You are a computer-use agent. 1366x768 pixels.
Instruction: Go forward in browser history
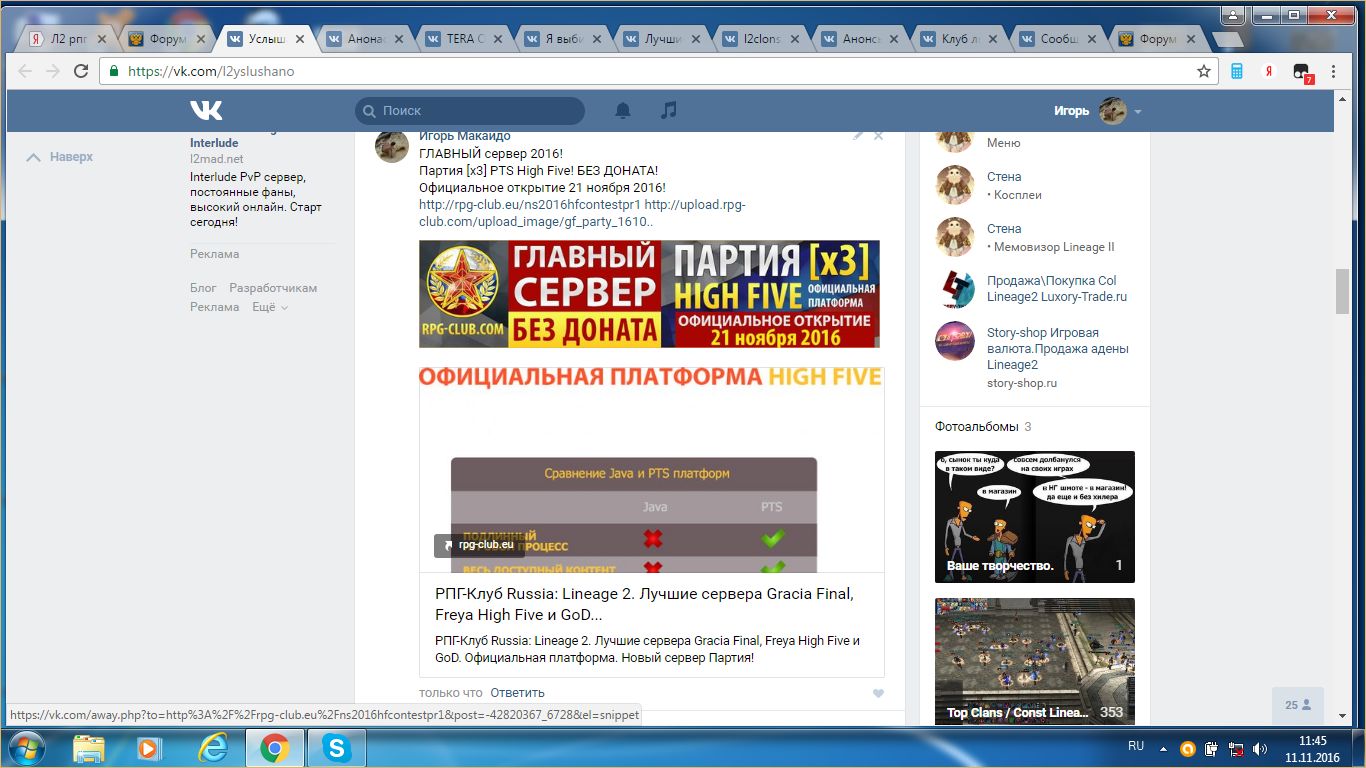(53, 71)
